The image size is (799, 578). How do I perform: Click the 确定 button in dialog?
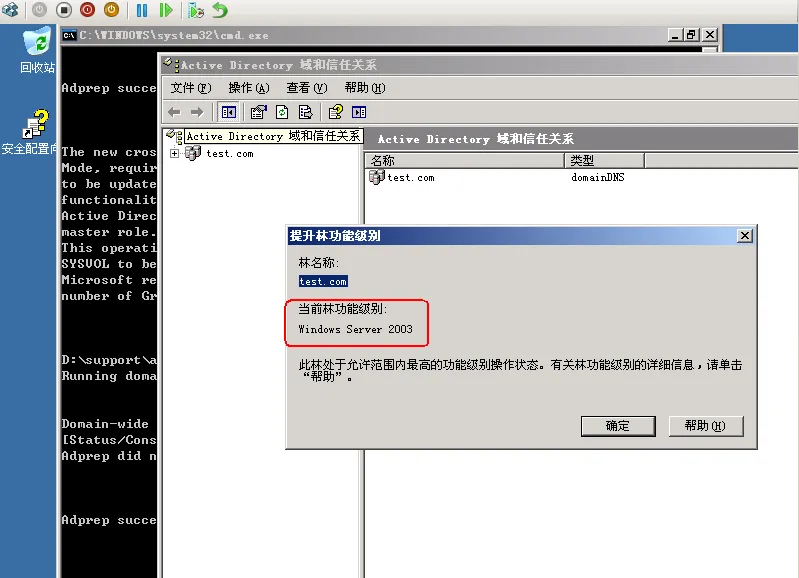(x=618, y=426)
